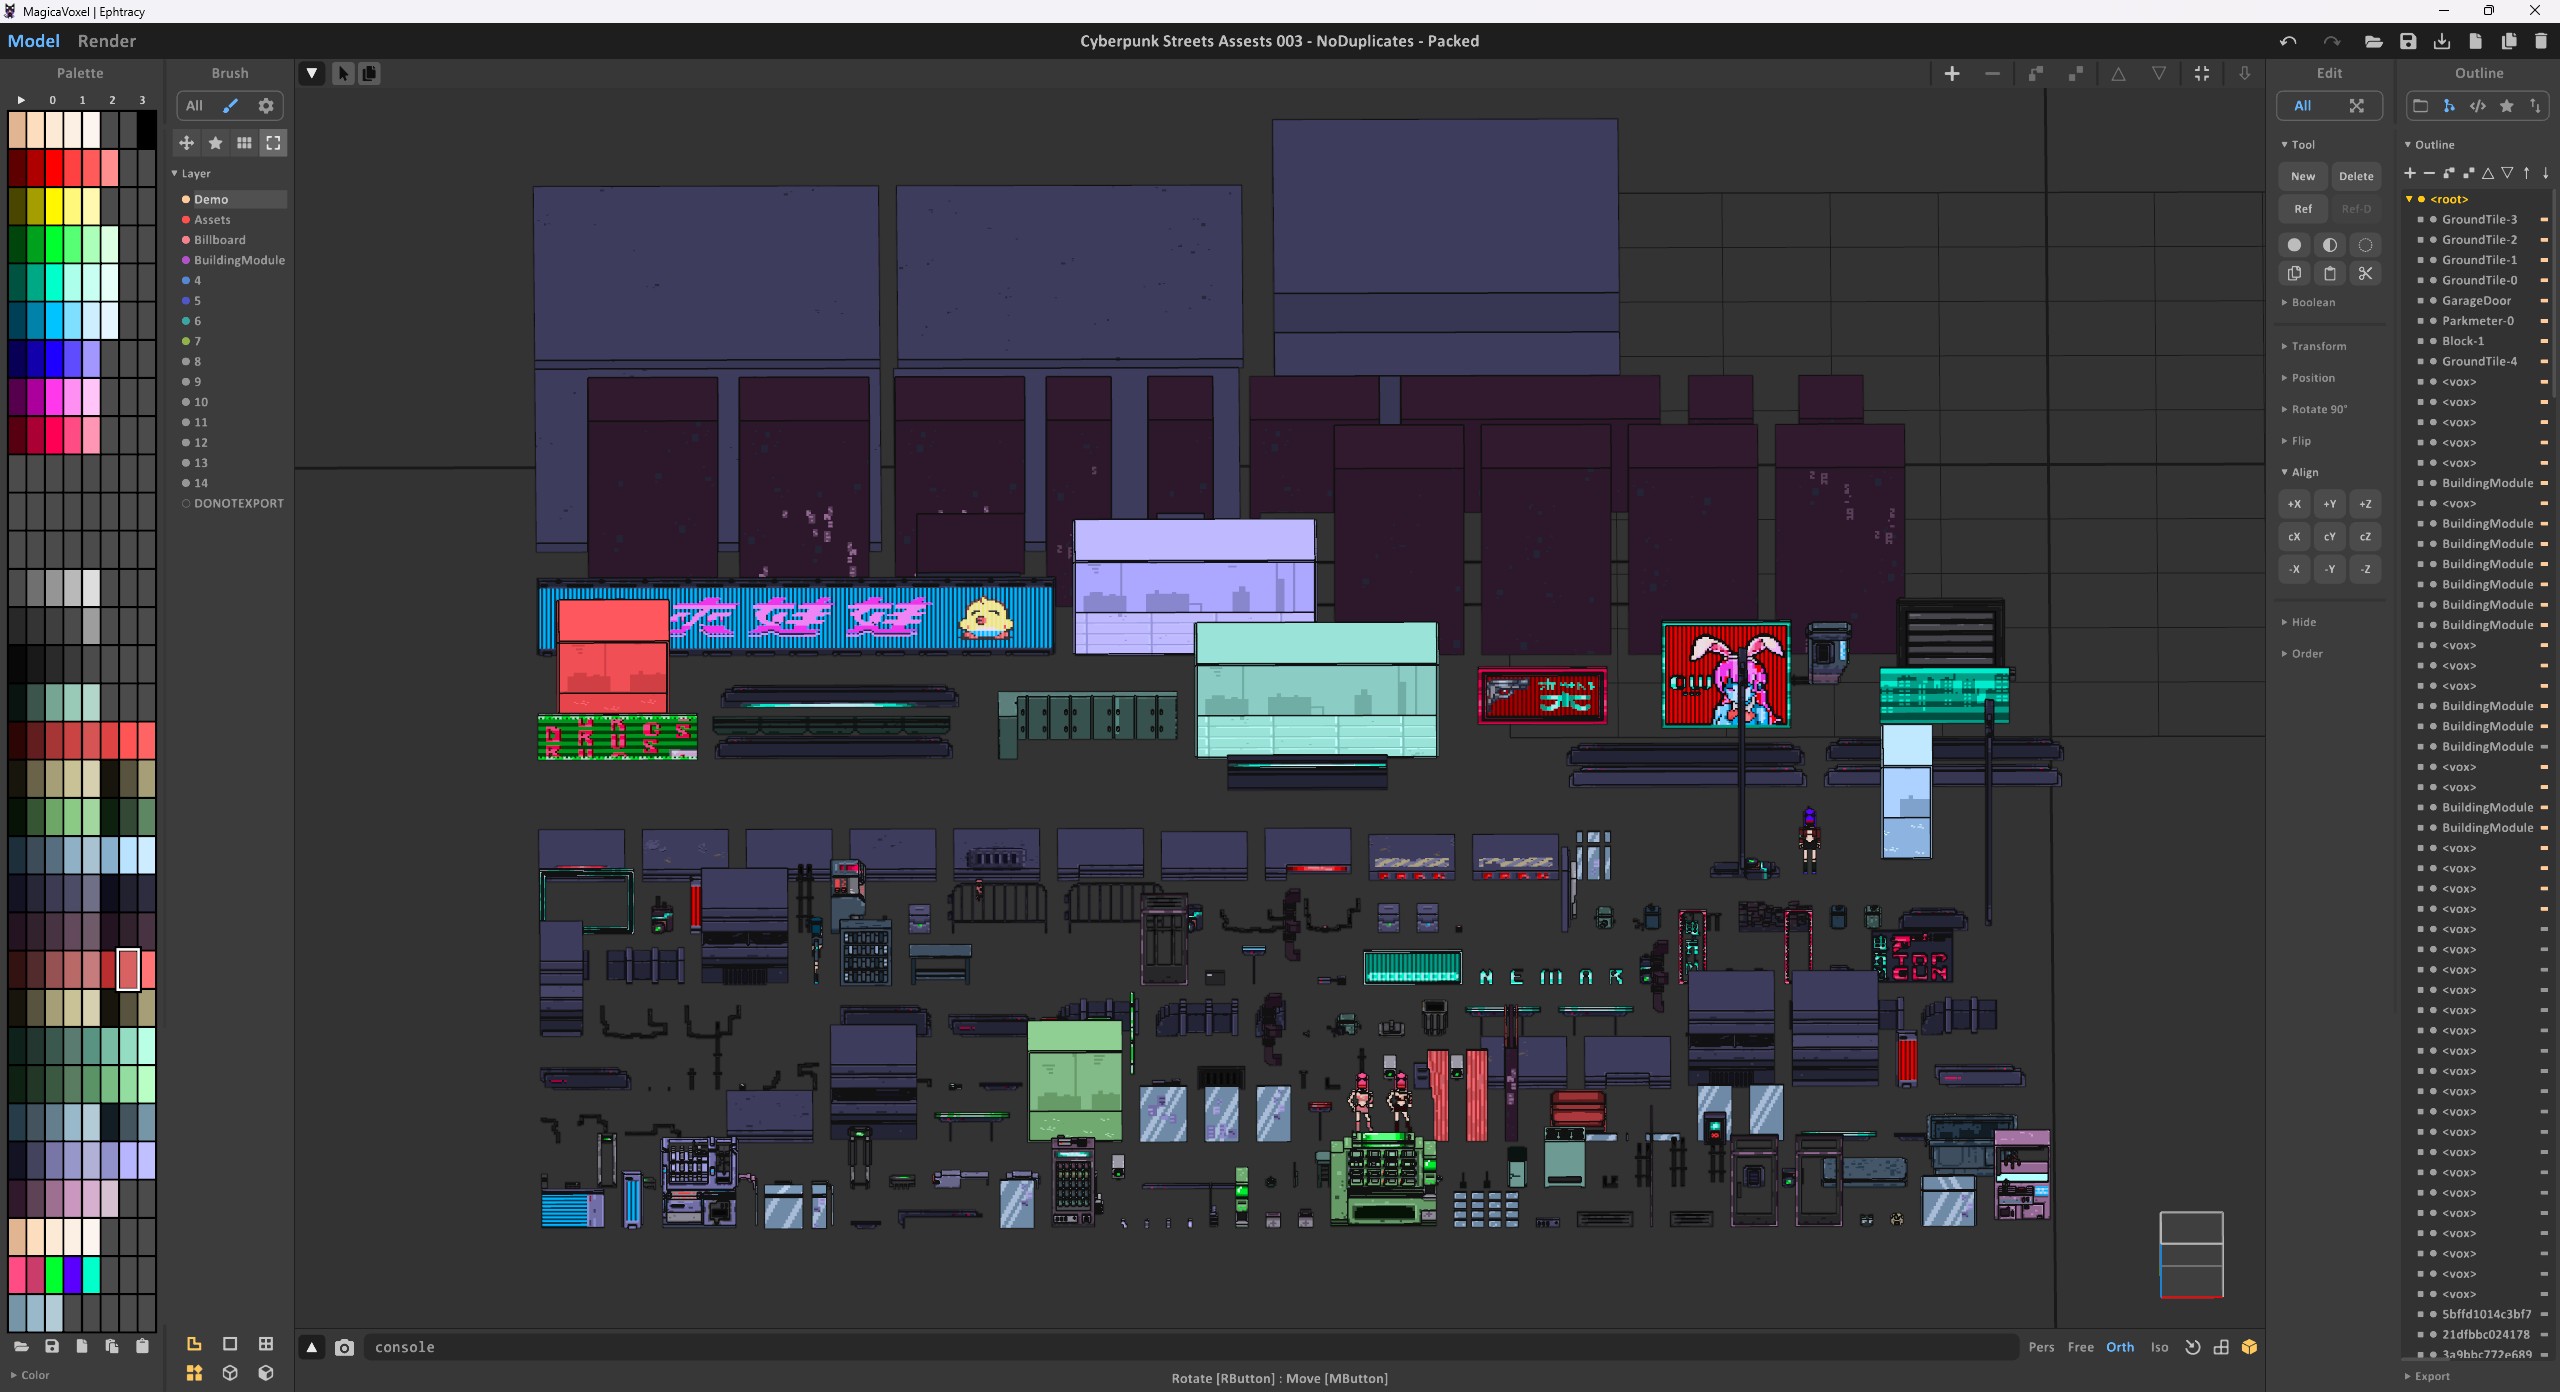Switch camera to Iso mode
The image size is (2560, 1392).
[x=2159, y=1347]
